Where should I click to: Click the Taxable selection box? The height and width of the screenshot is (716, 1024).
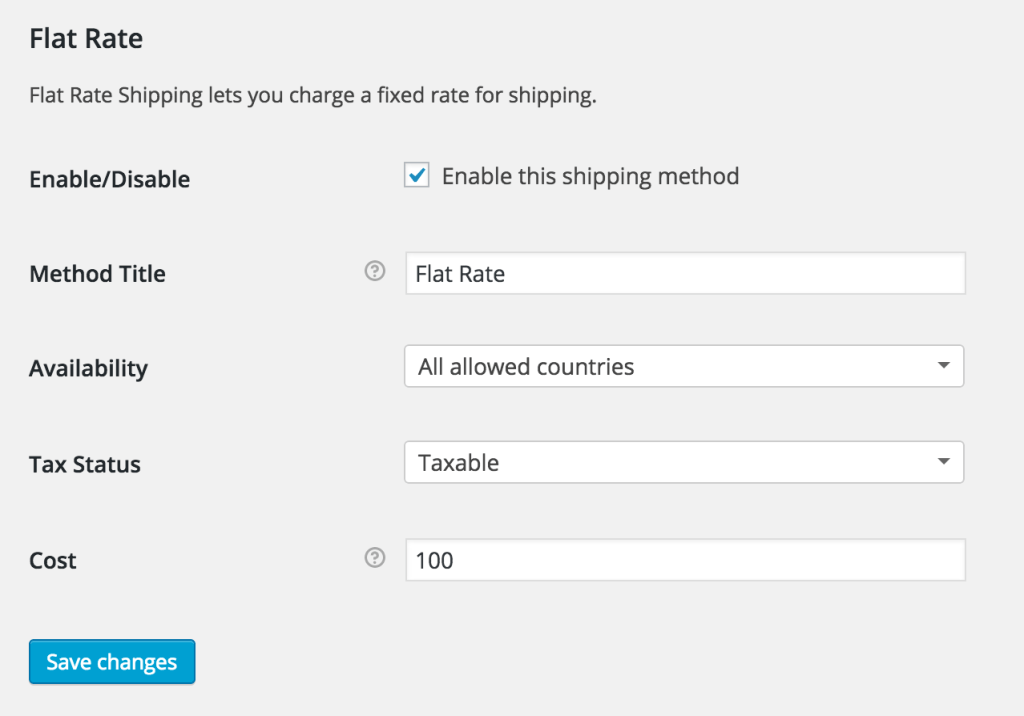tap(684, 462)
